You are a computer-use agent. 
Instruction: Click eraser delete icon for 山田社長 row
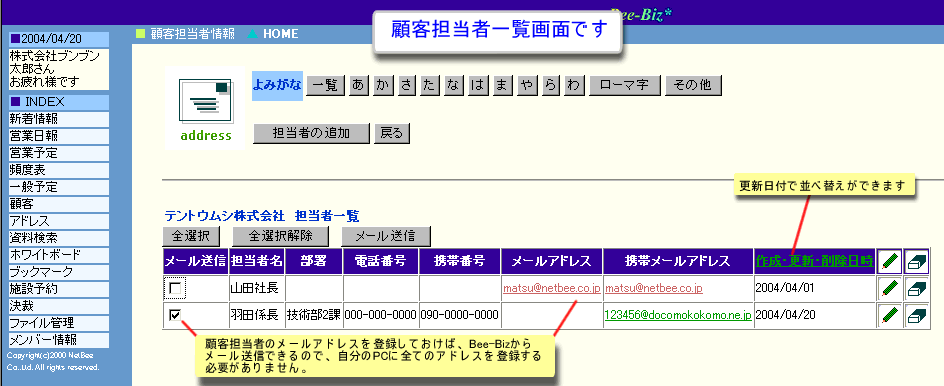click(916, 289)
